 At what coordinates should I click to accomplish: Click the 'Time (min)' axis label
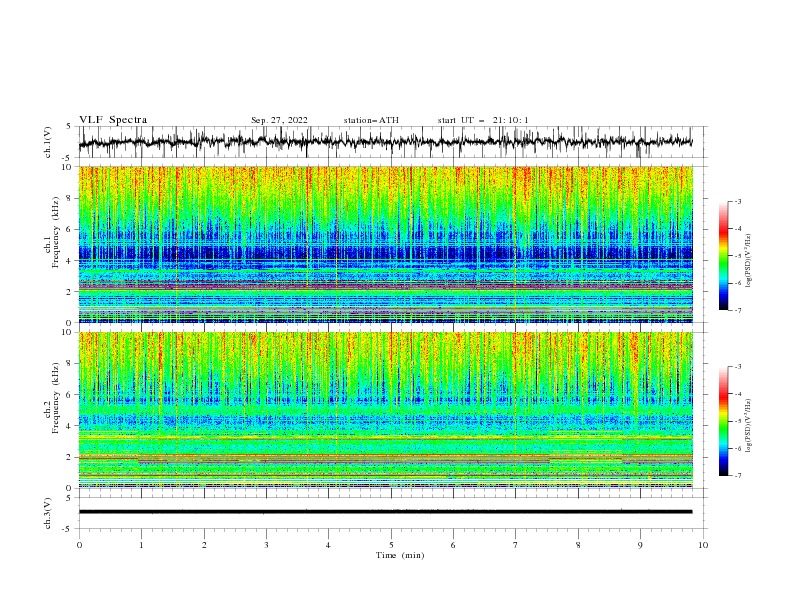[x=400, y=555]
